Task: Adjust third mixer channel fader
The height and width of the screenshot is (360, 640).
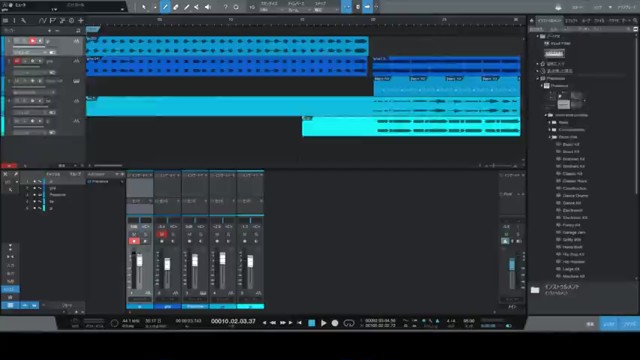Action: 195,260
